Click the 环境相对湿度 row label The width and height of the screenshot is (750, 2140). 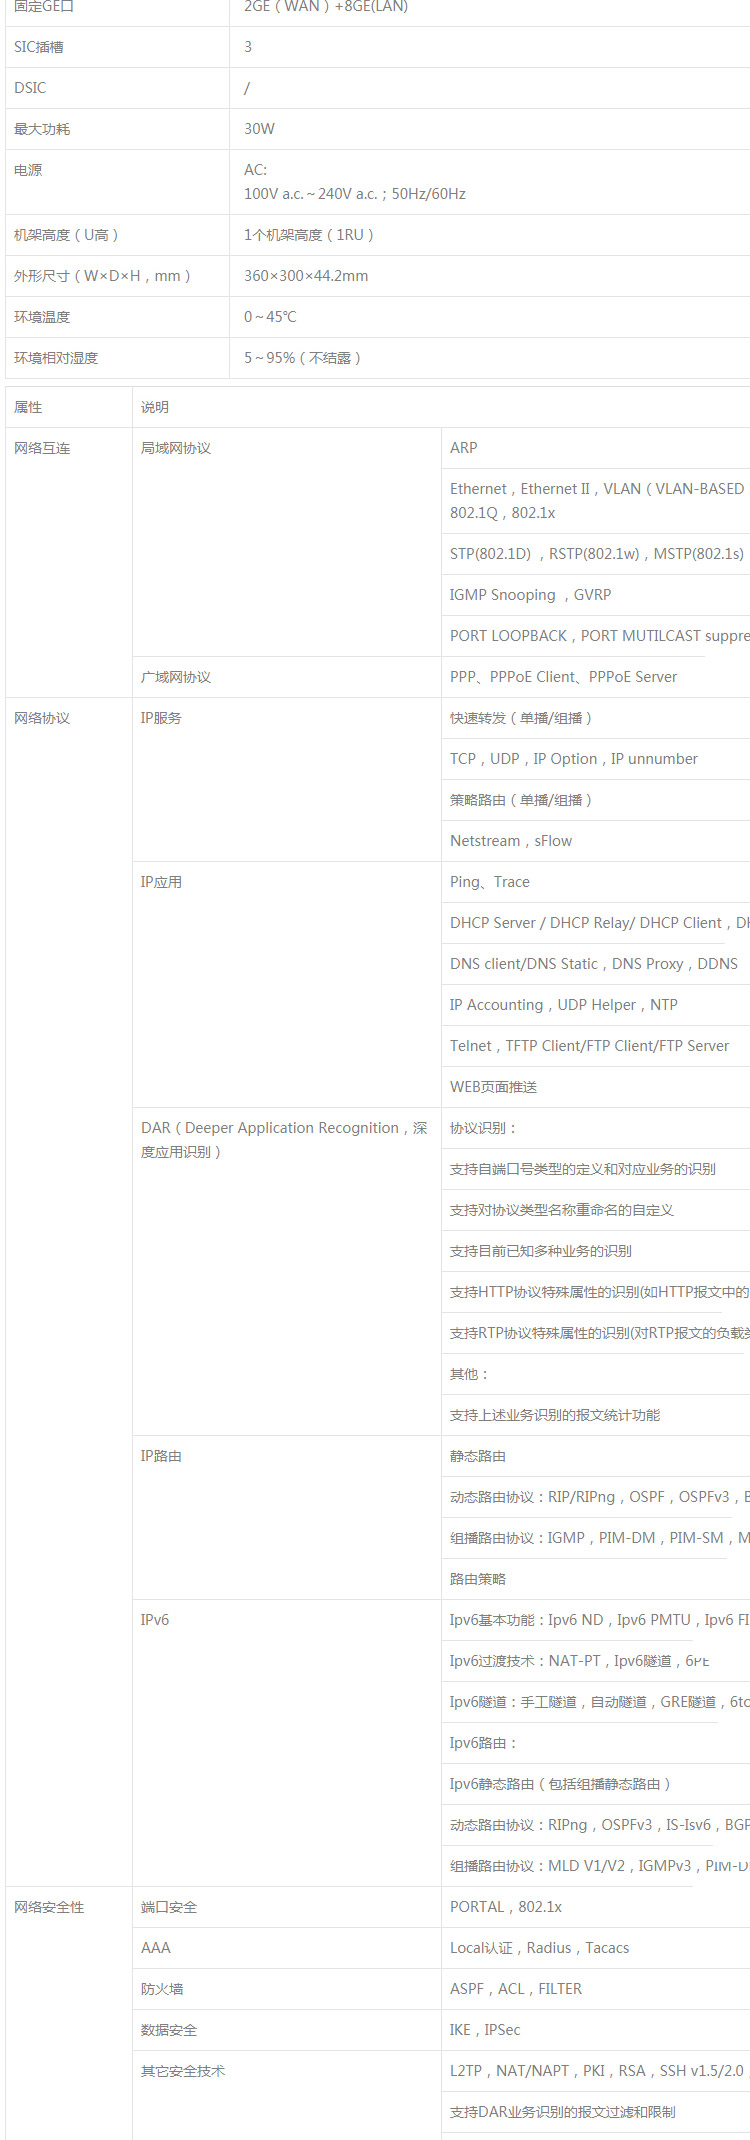coord(56,358)
